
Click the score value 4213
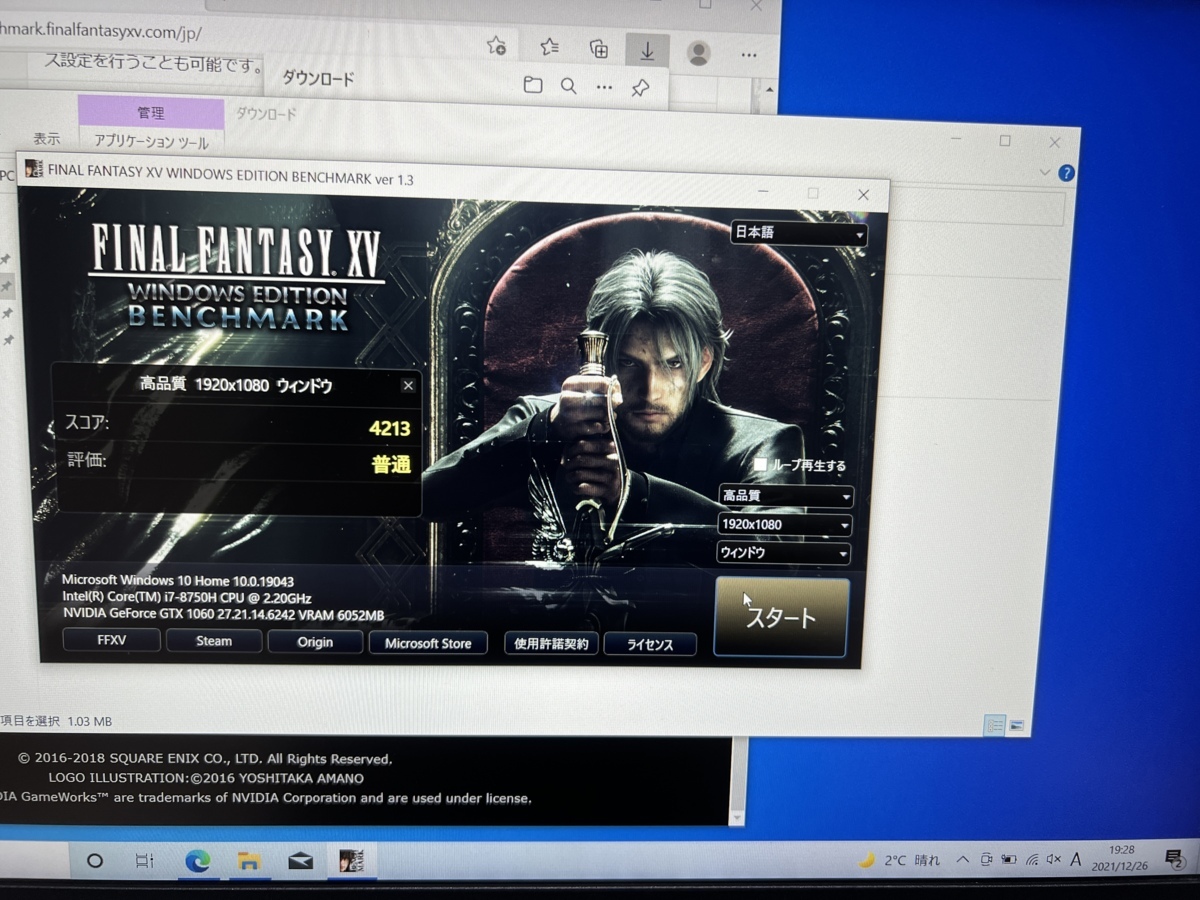(x=389, y=428)
